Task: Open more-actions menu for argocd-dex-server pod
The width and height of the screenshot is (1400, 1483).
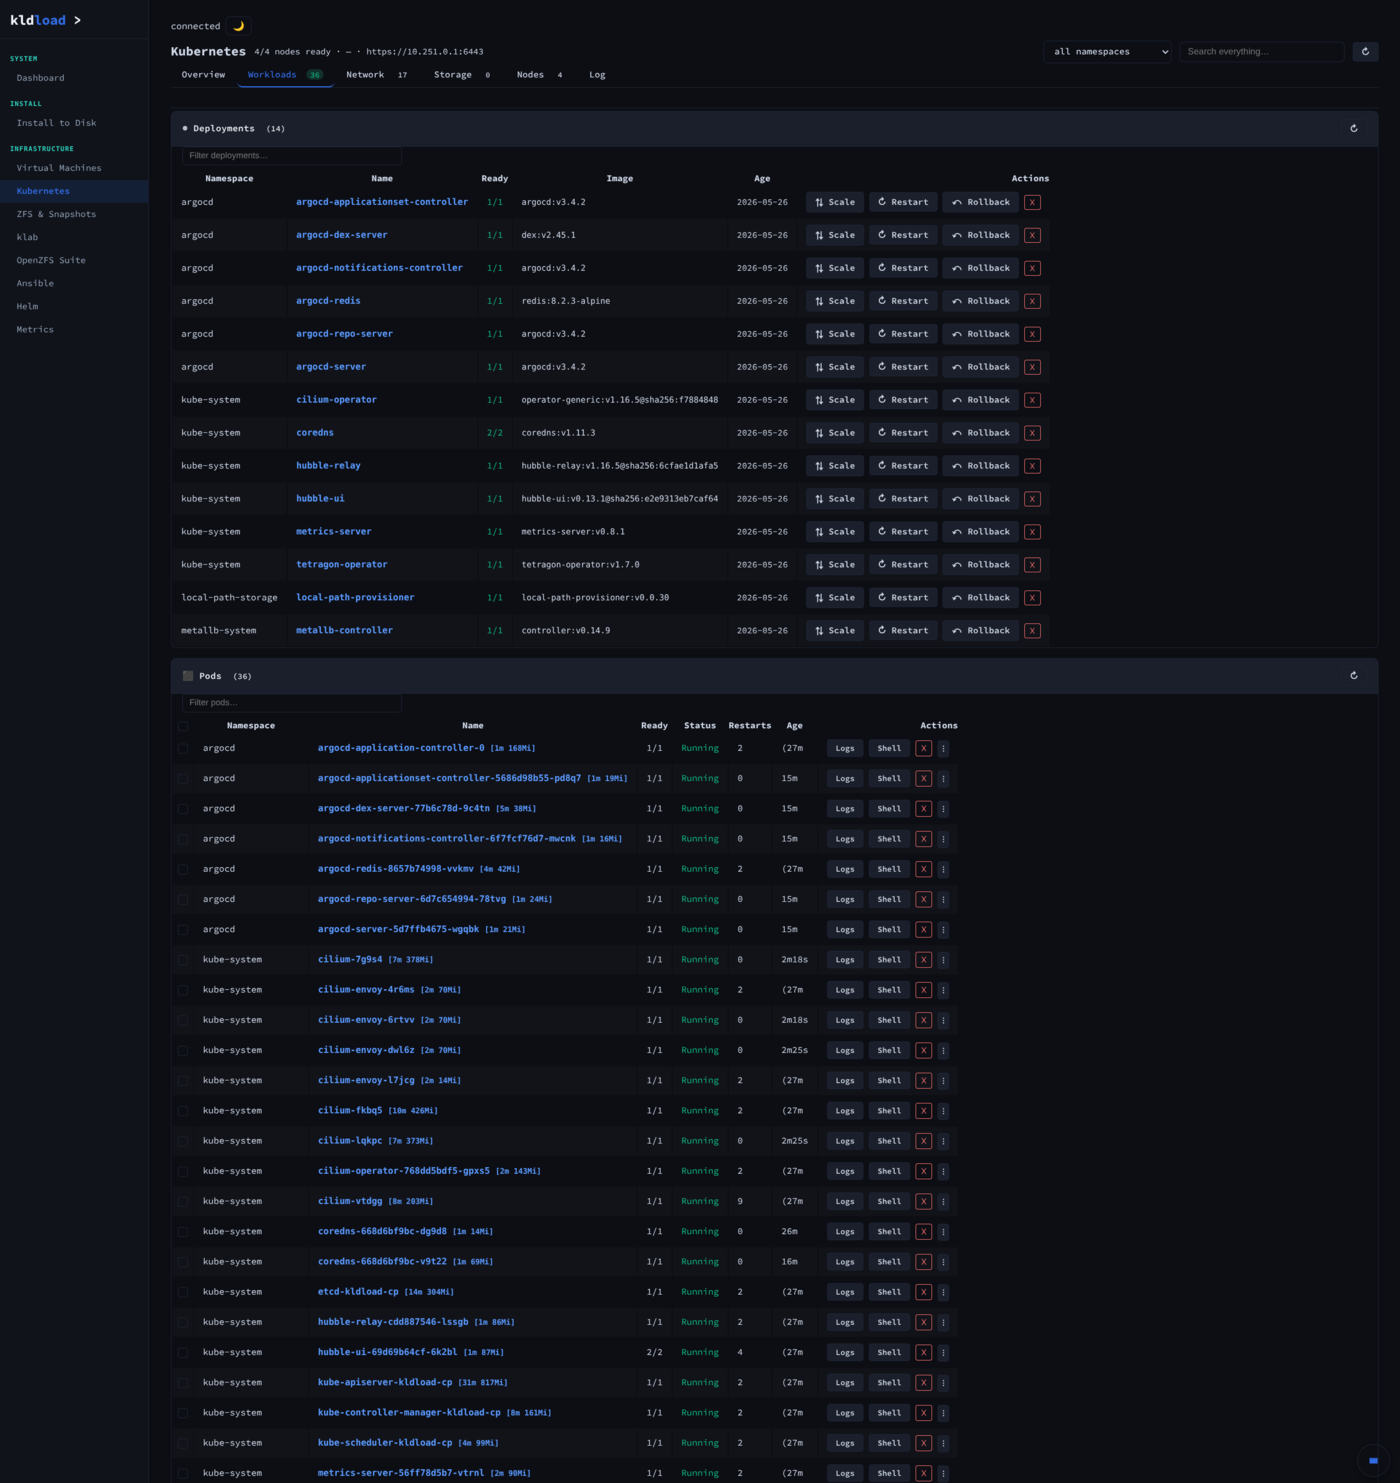Action: coord(943,809)
